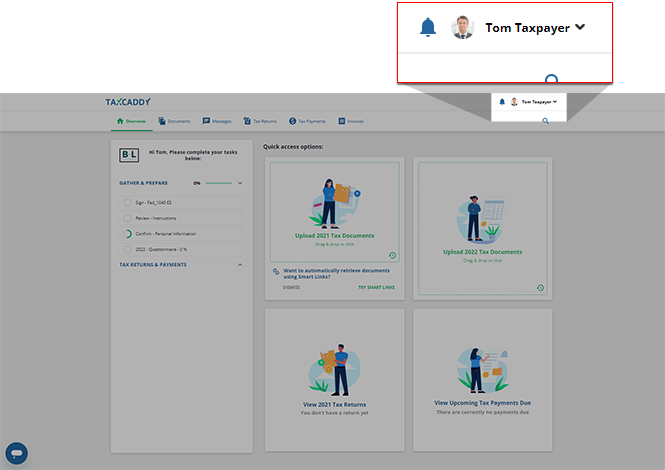This screenshot has height=470, width=665.
Task: Open the Tax Payments tab
Action: tap(307, 121)
